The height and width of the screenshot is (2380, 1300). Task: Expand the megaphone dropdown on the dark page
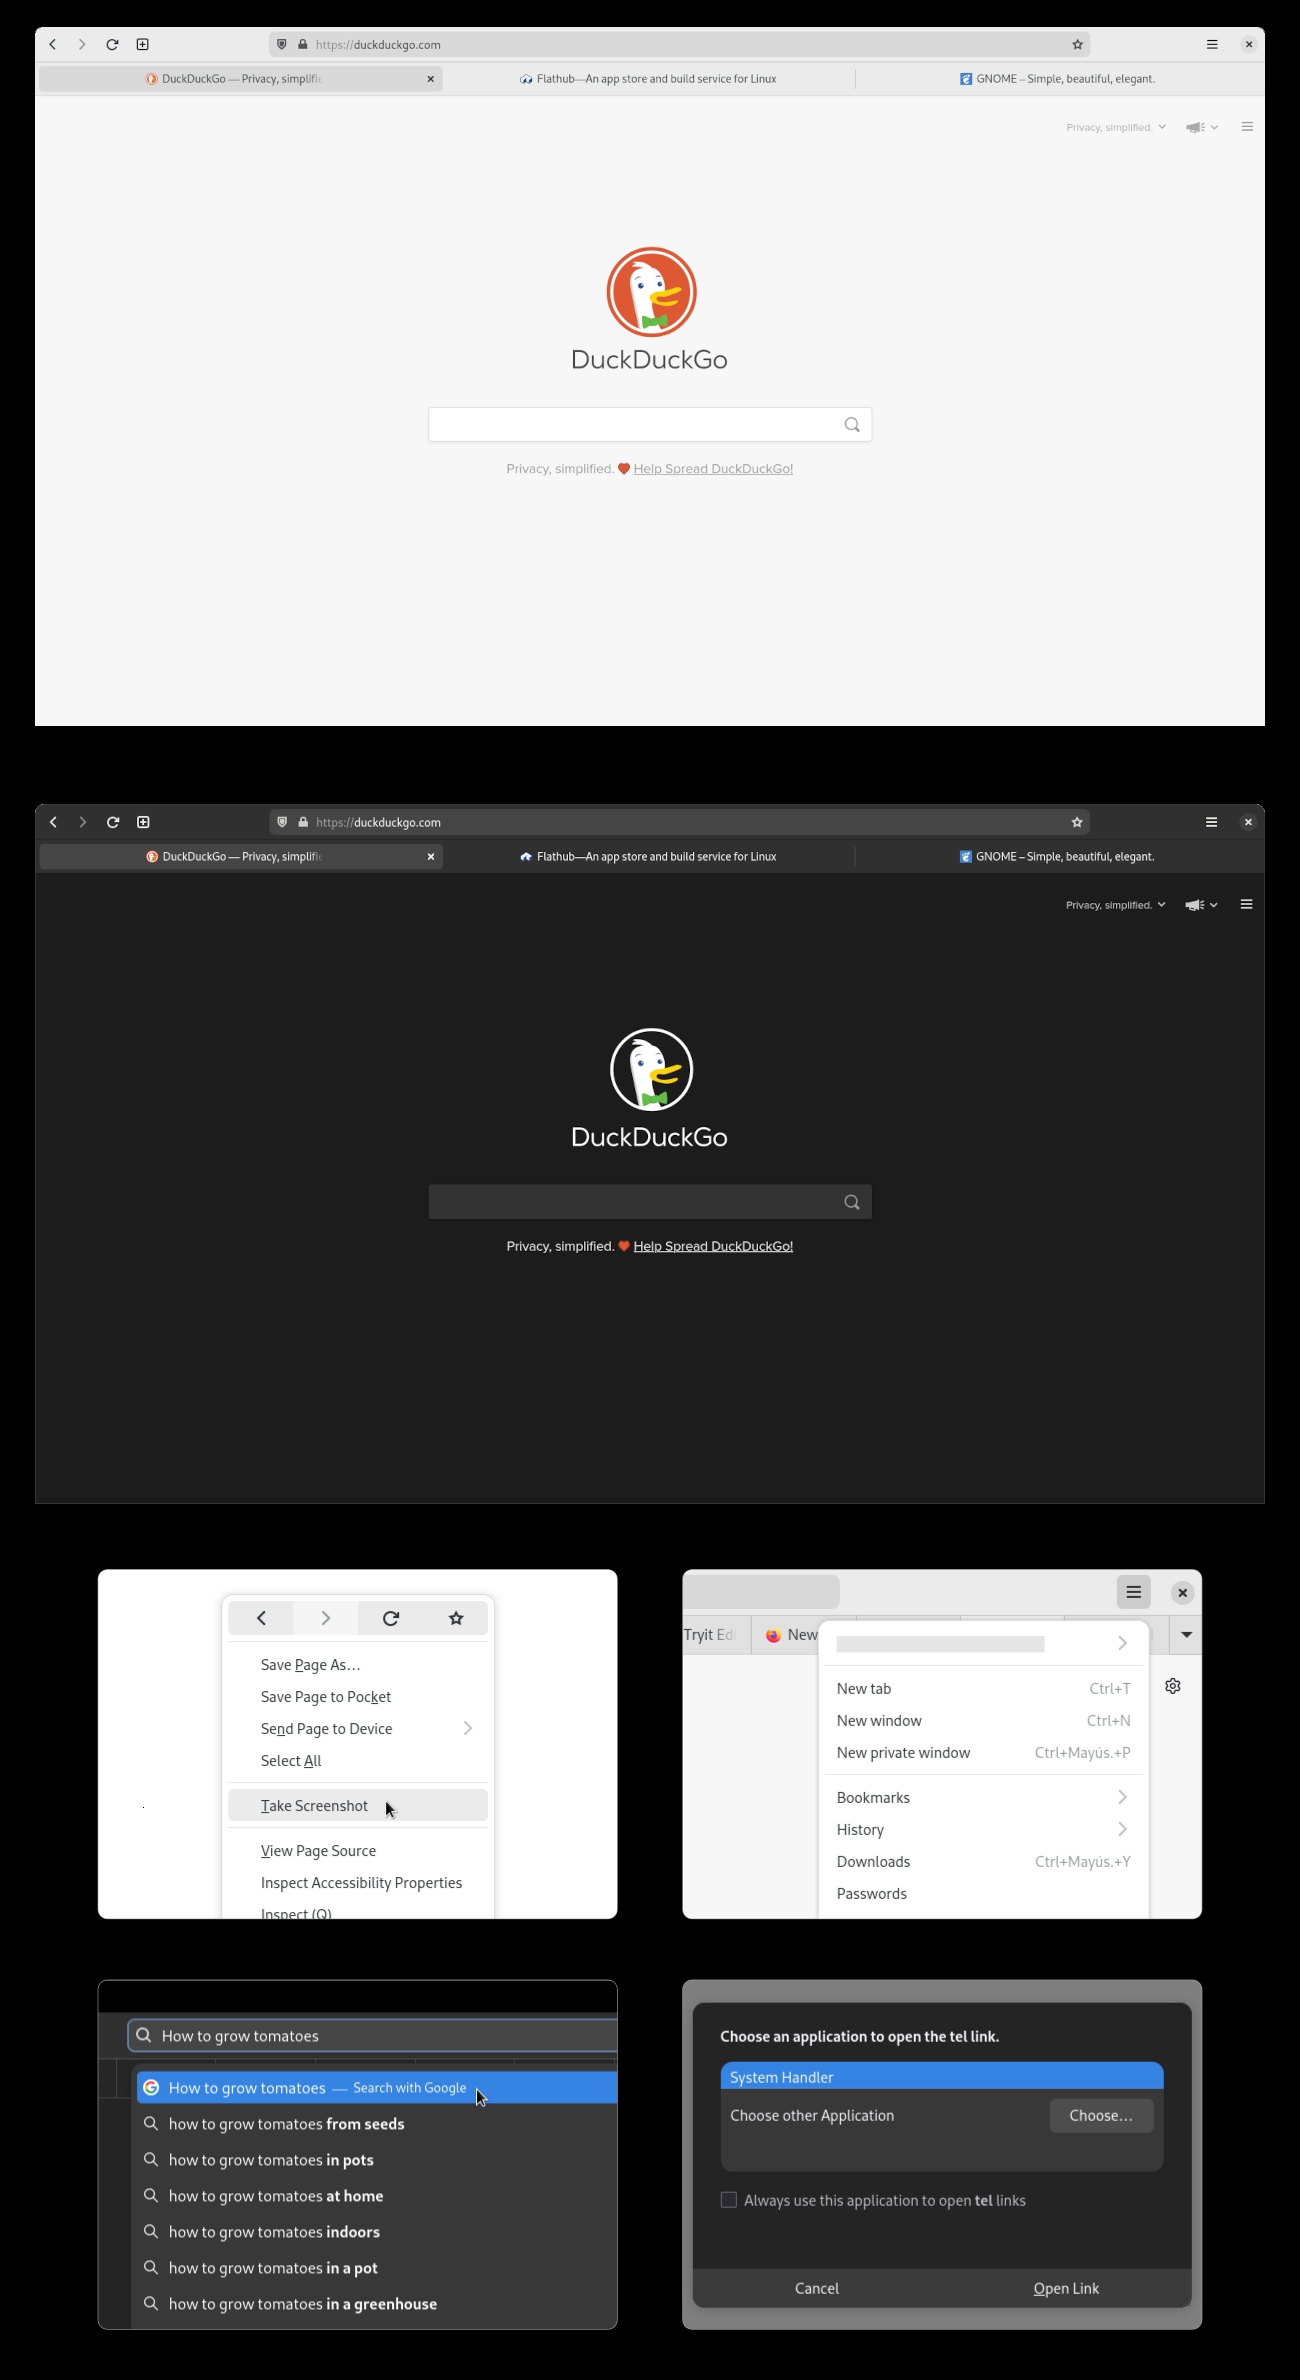click(1202, 905)
